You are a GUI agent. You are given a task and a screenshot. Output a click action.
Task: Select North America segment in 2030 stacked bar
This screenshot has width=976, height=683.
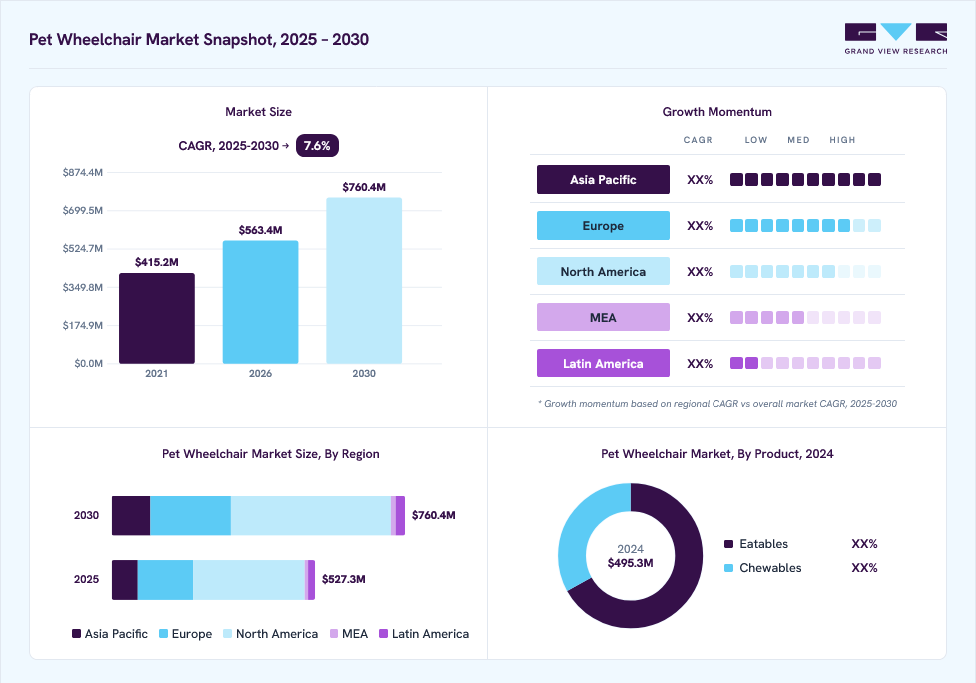click(x=311, y=516)
